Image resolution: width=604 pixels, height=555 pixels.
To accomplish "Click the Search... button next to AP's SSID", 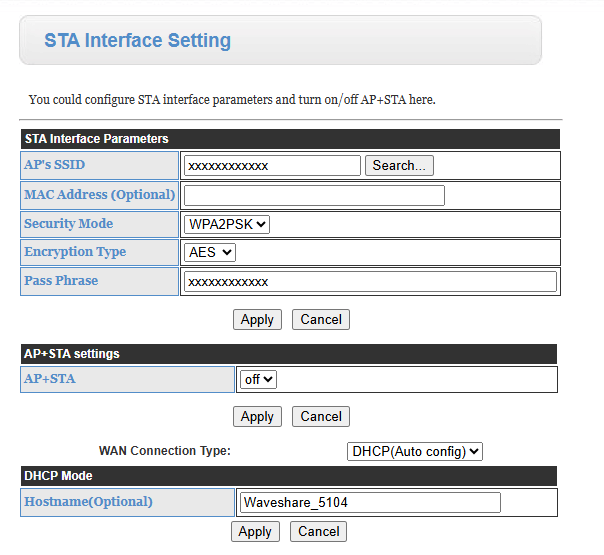I will click(x=399, y=166).
